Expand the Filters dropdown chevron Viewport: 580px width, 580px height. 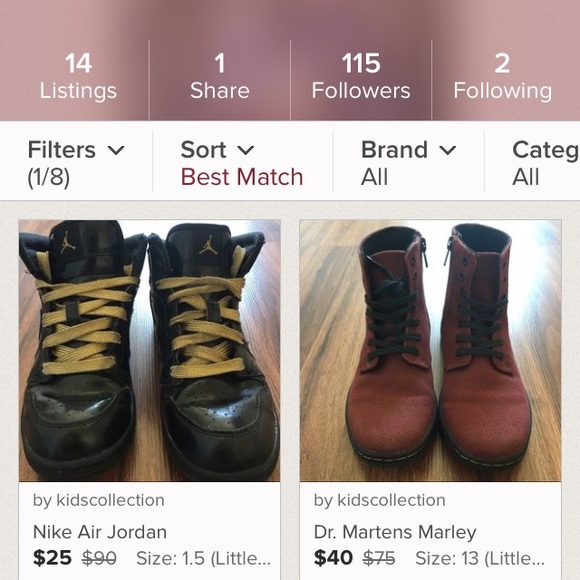pyautogui.click(x=116, y=150)
